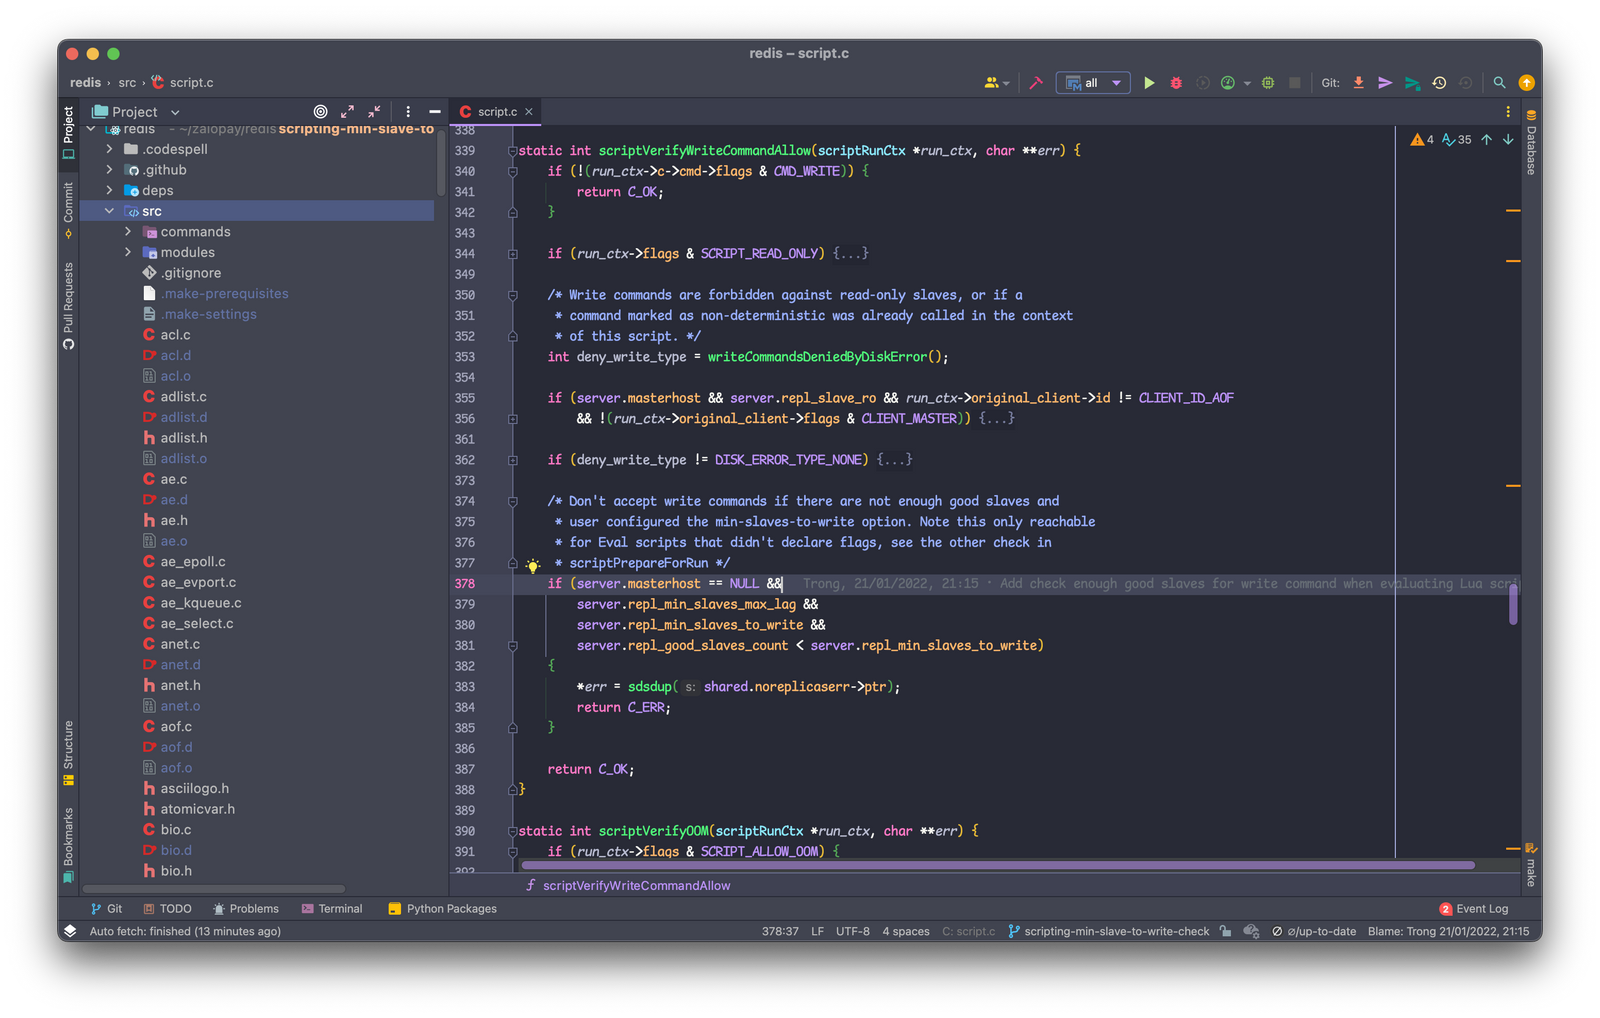The height and width of the screenshot is (1018, 1600).
Task: Click the UTF-8 encoding widget
Action: coord(853,931)
